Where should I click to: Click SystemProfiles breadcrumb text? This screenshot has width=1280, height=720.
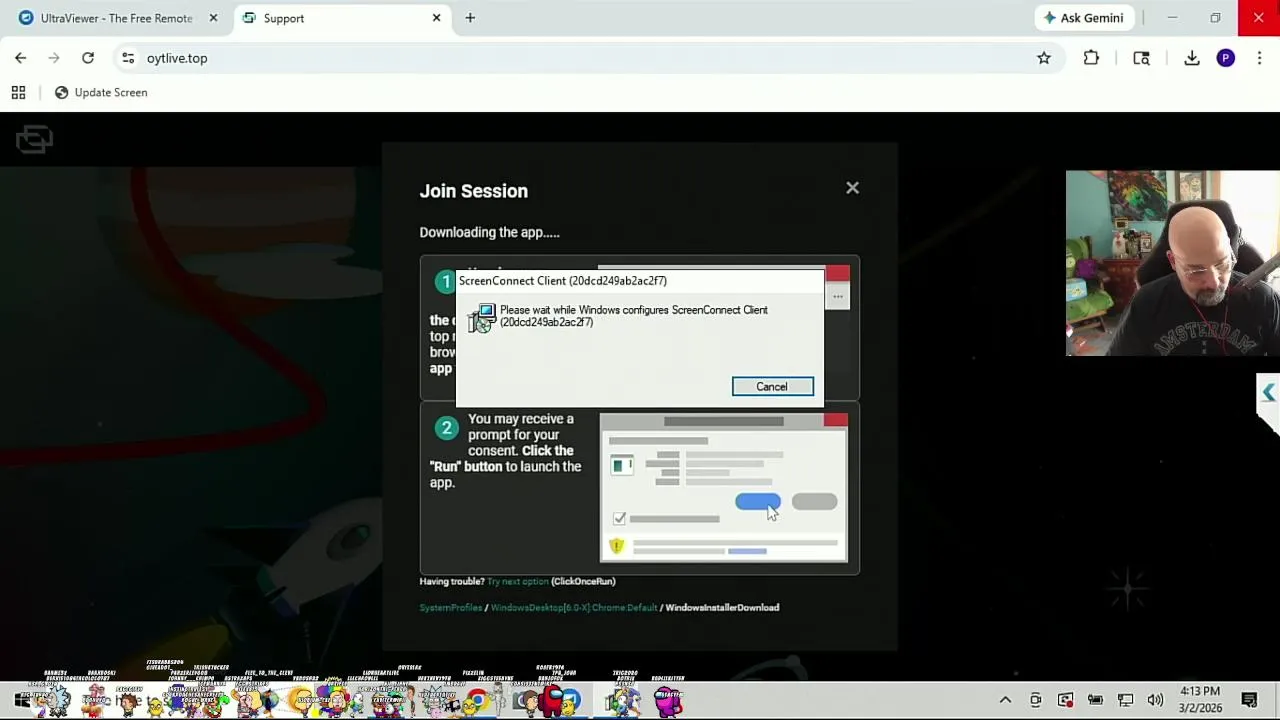pyautogui.click(x=450, y=607)
